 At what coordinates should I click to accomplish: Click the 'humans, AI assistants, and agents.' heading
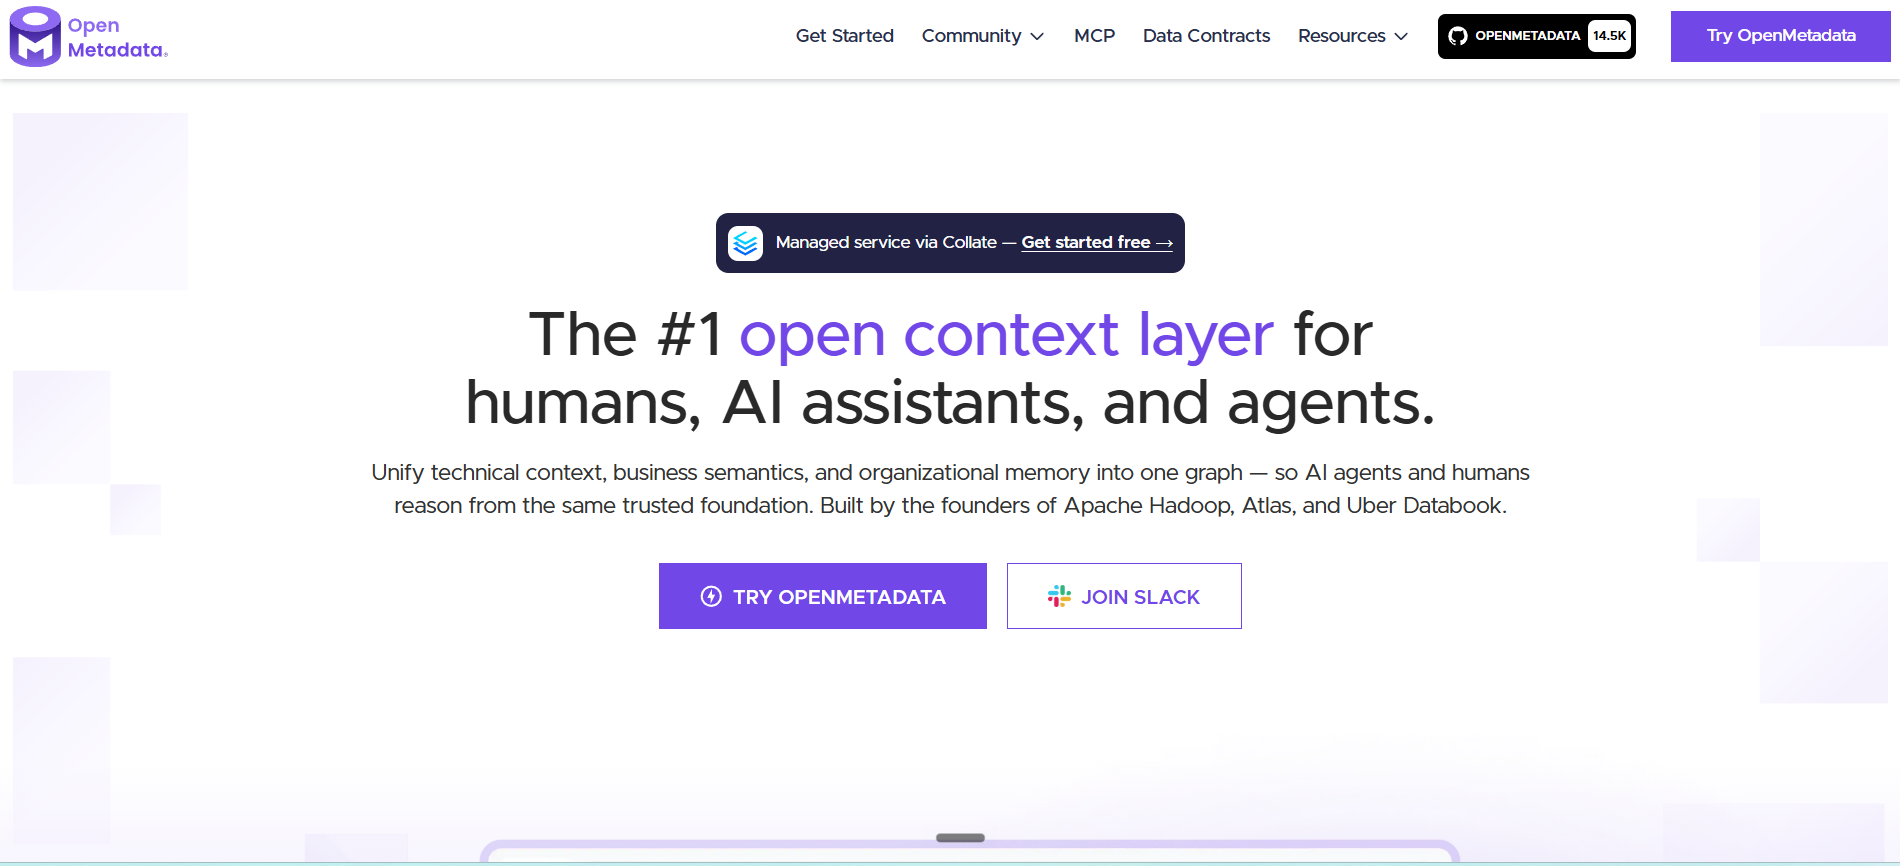click(950, 402)
